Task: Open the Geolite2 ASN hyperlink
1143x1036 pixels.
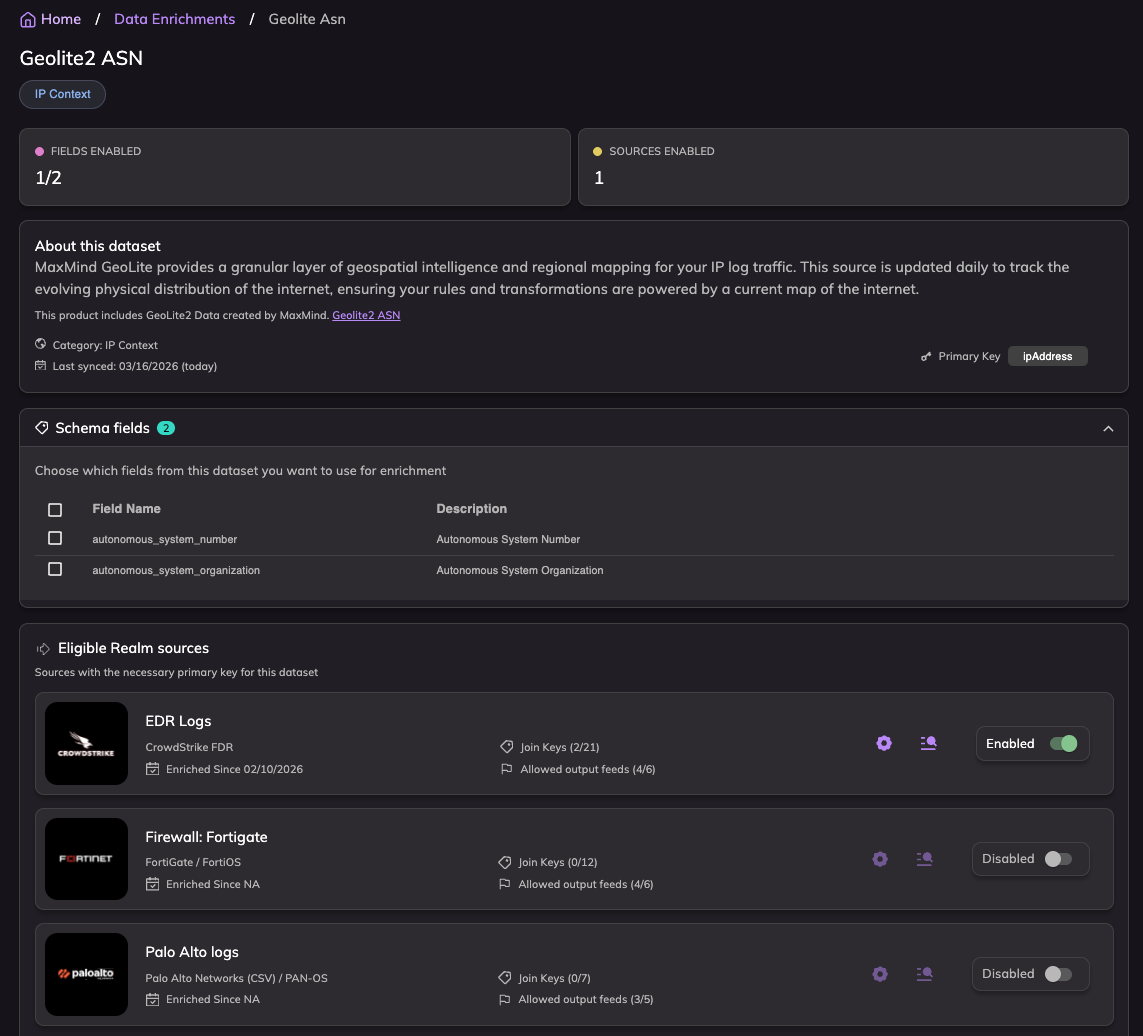Action: [366, 315]
